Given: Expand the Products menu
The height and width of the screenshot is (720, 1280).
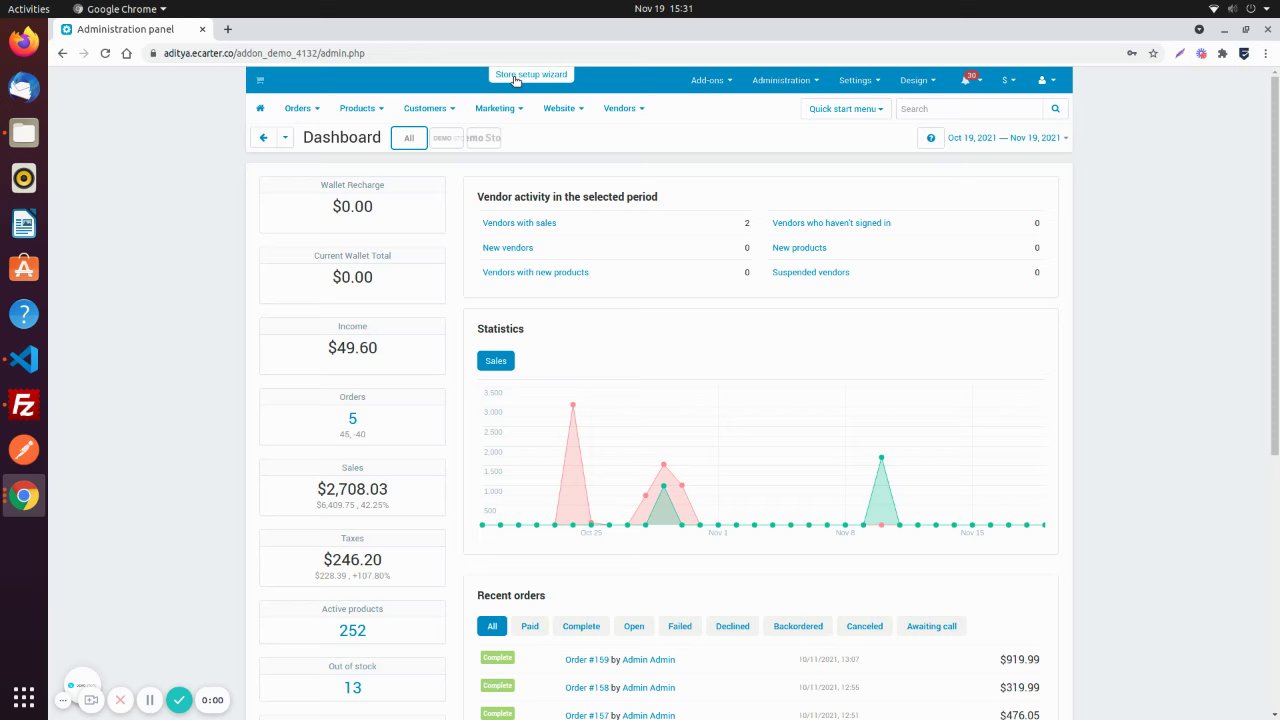Looking at the screenshot, I should click(x=362, y=108).
